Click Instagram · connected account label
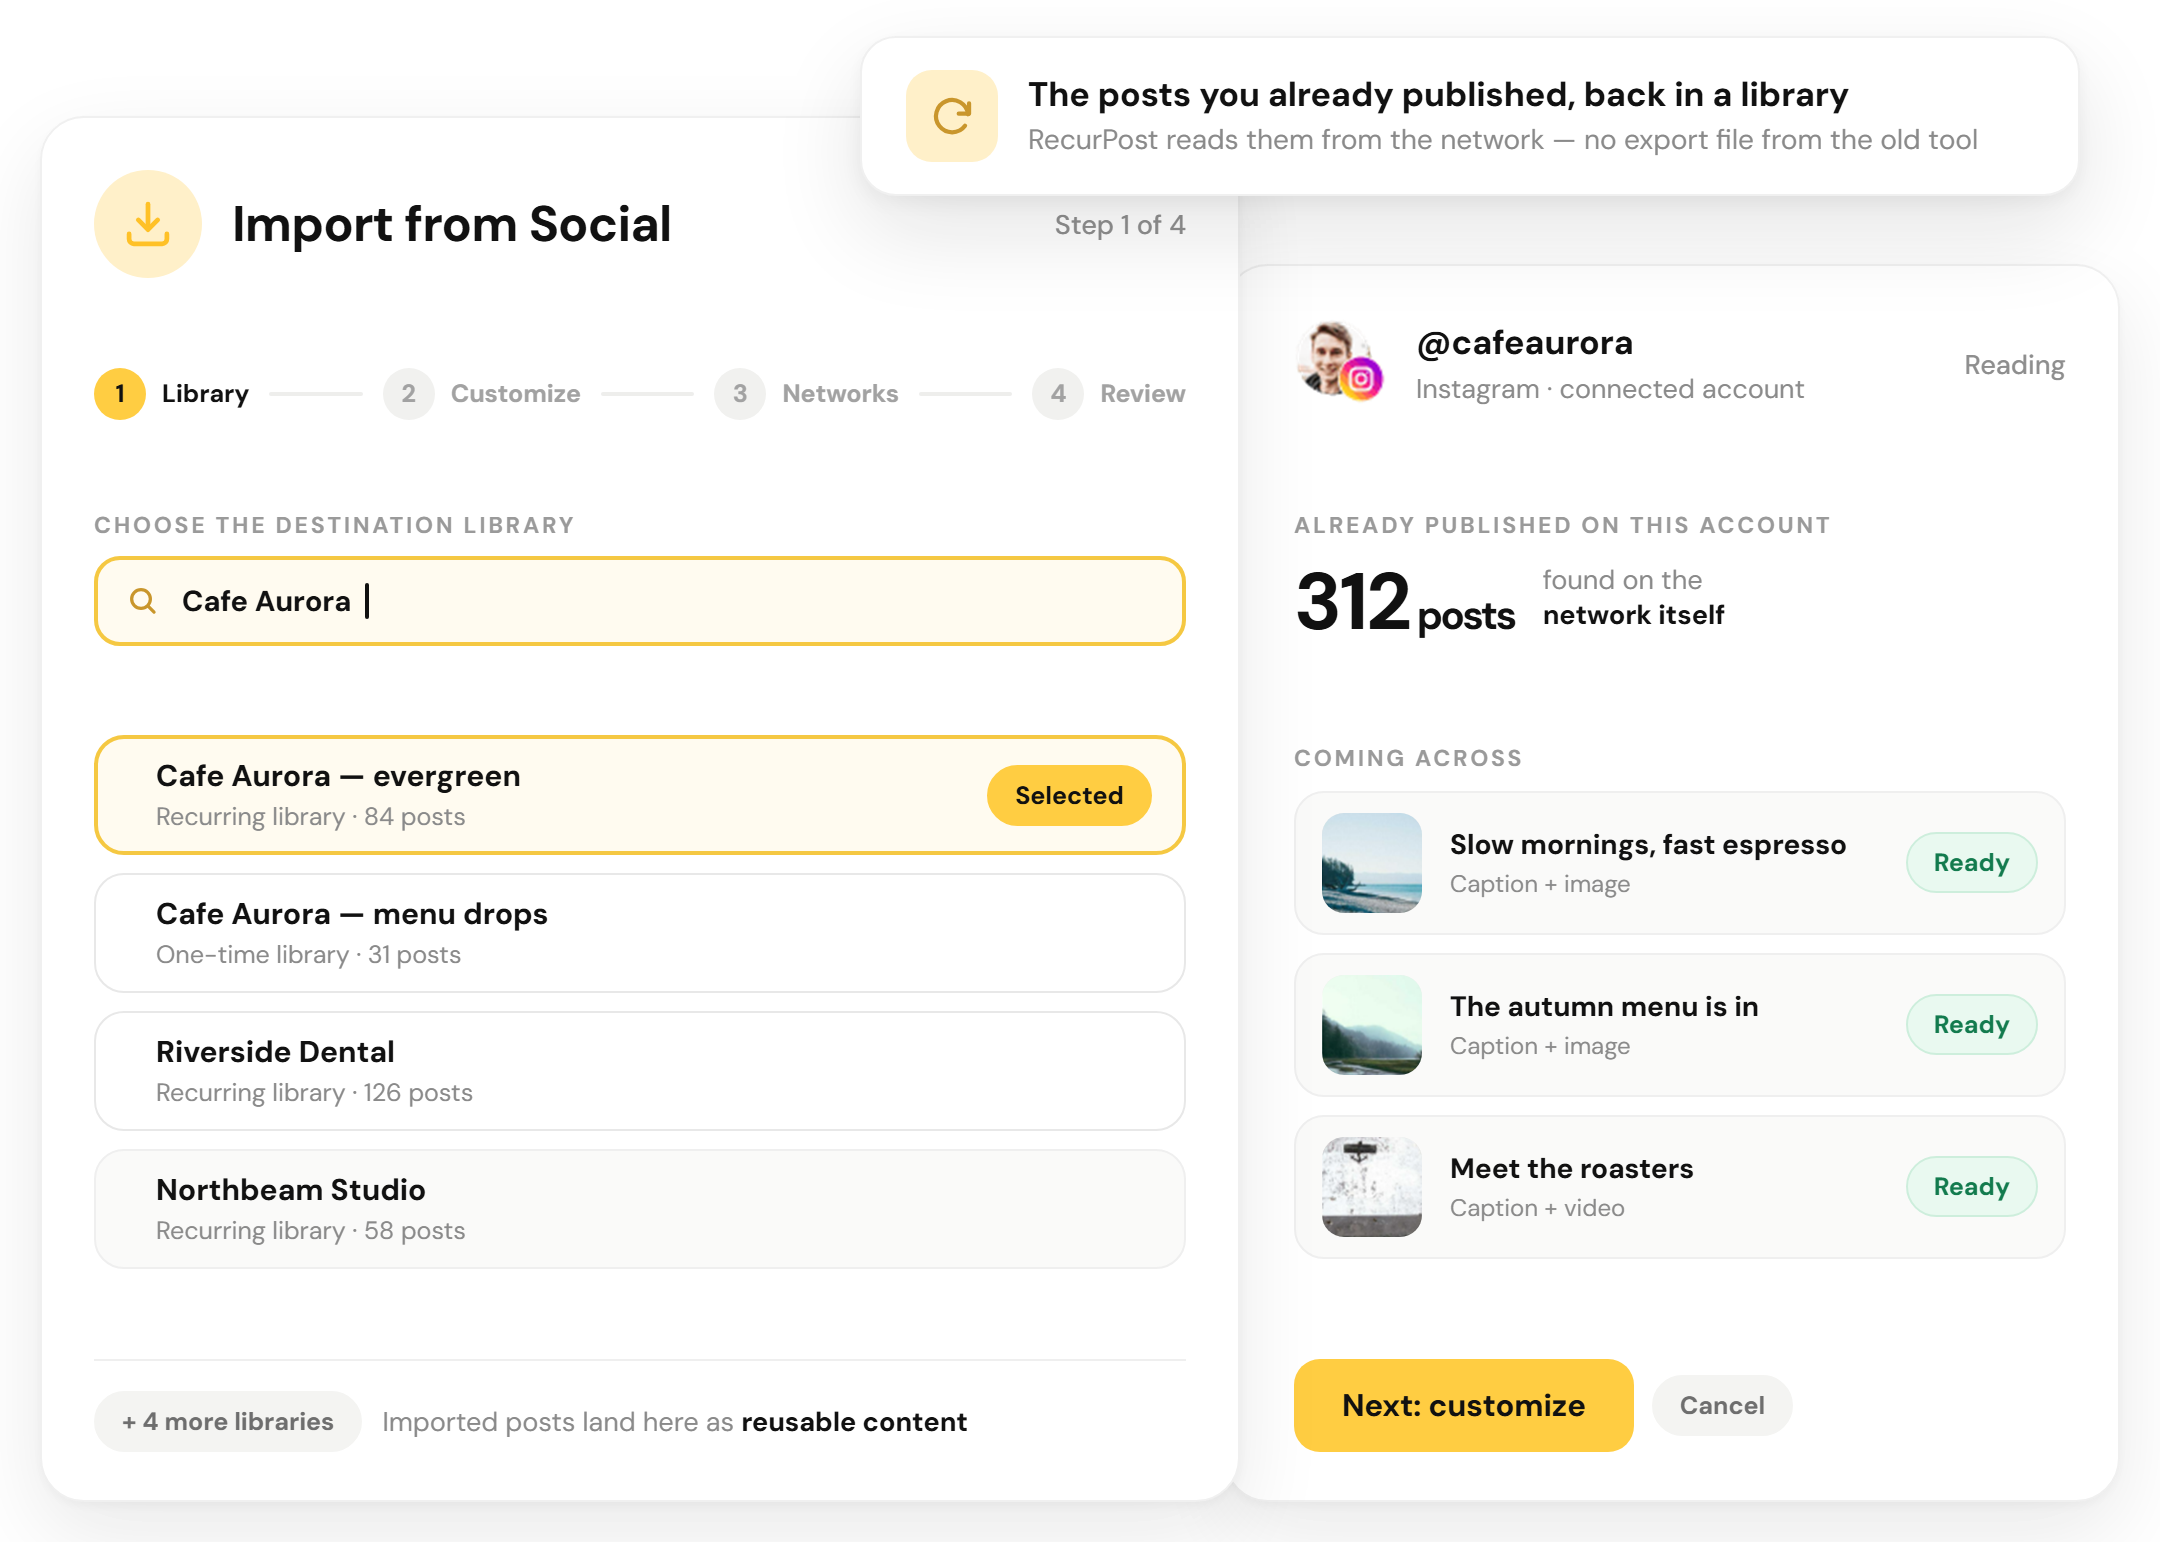Image resolution: width=2160 pixels, height=1542 pixels. pos(1609,390)
